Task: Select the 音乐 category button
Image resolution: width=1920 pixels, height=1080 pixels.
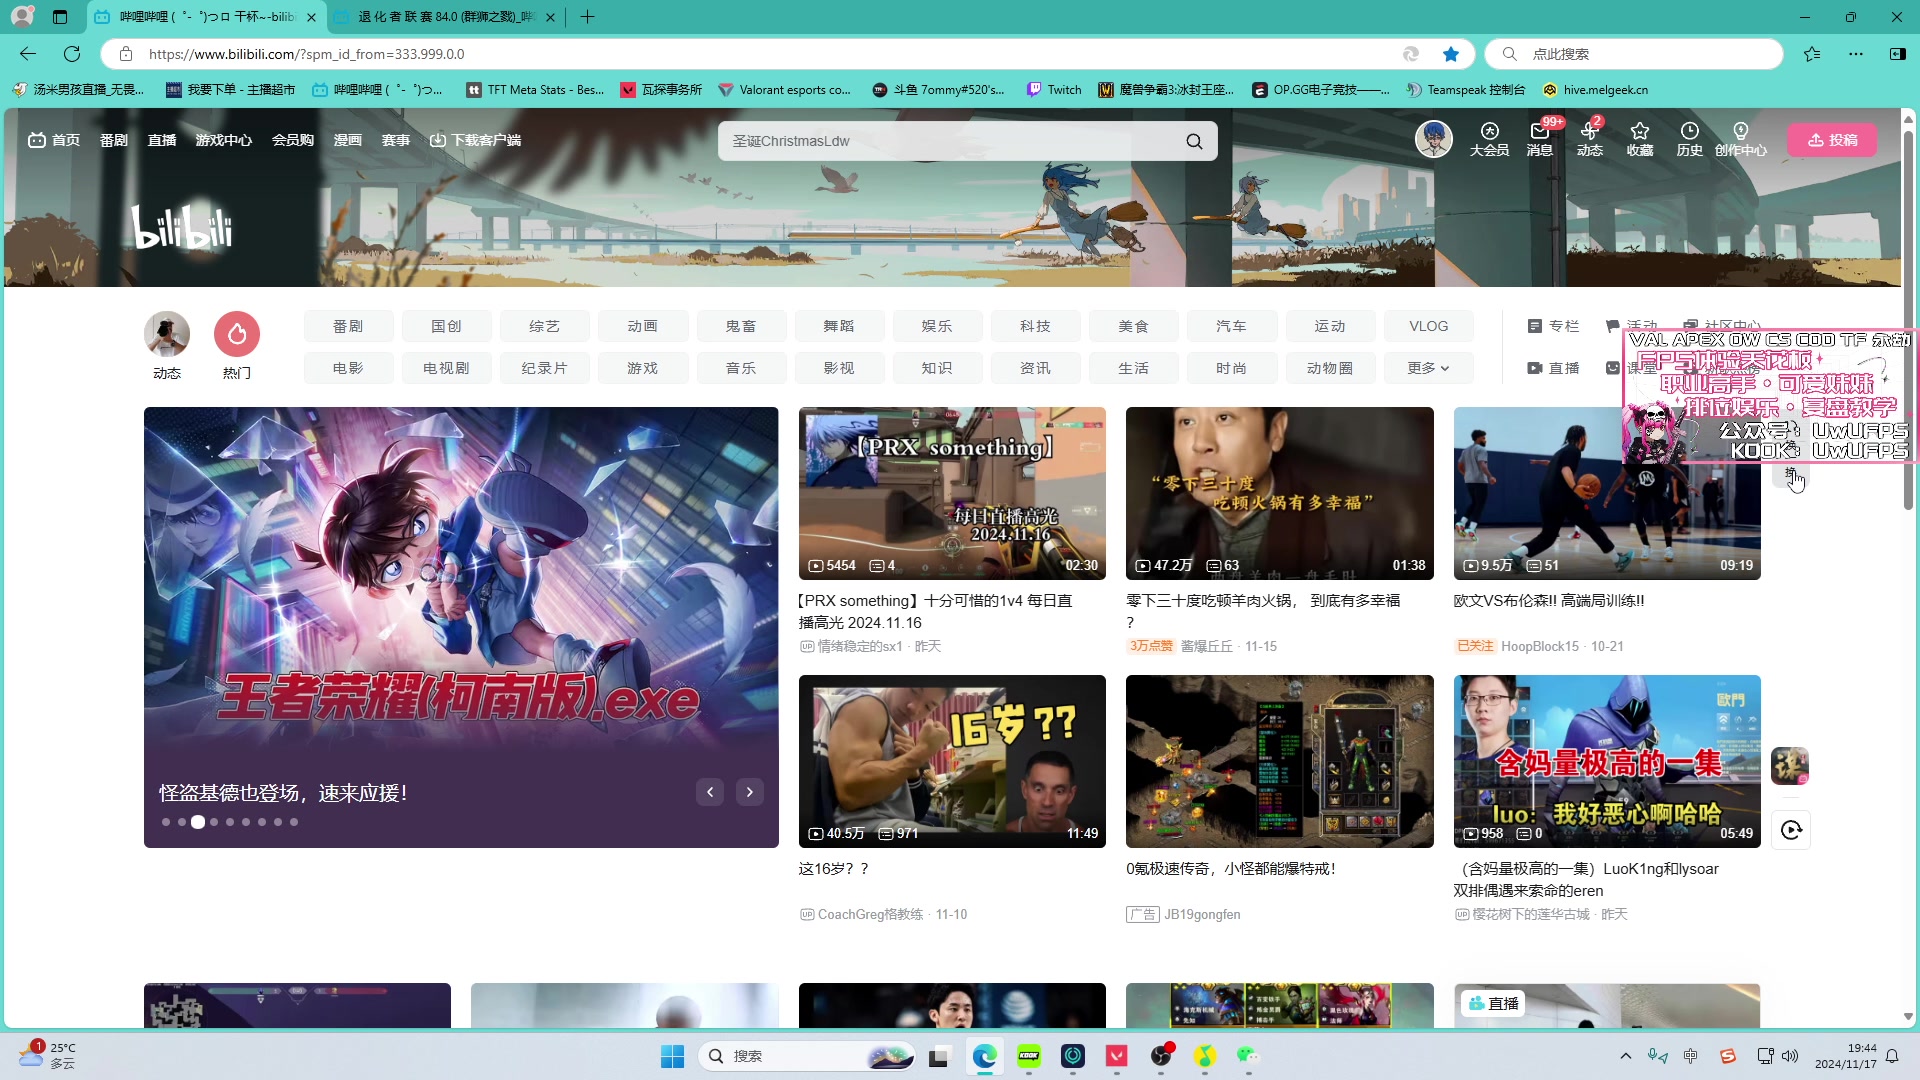Action: (x=740, y=368)
